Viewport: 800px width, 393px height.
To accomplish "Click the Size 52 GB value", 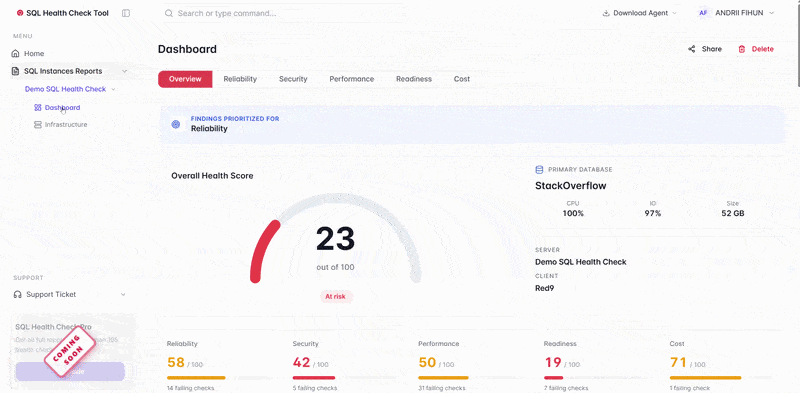I will click(733, 213).
